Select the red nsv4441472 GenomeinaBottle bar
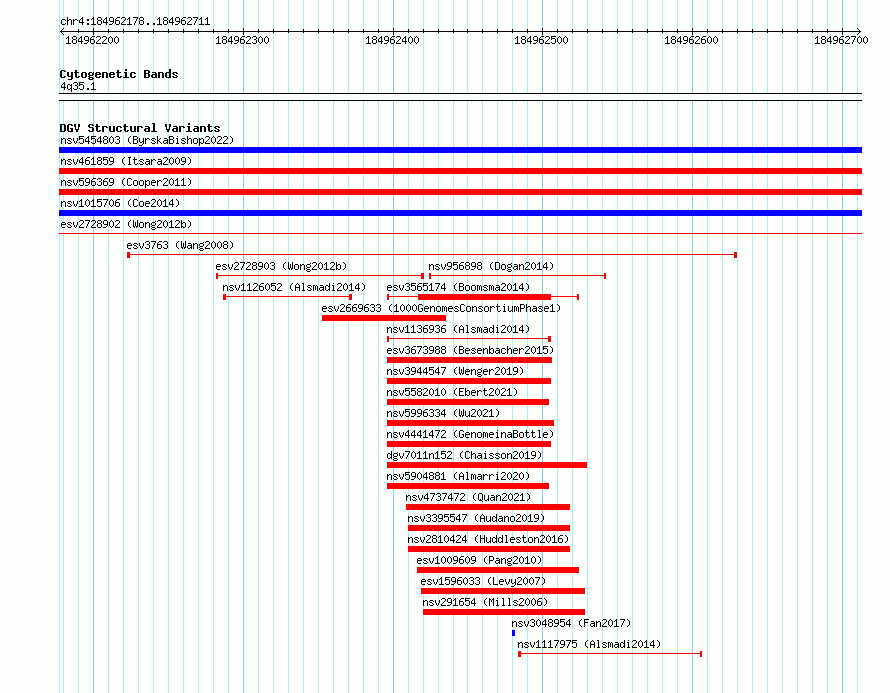890x693 pixels. point(469,444)
